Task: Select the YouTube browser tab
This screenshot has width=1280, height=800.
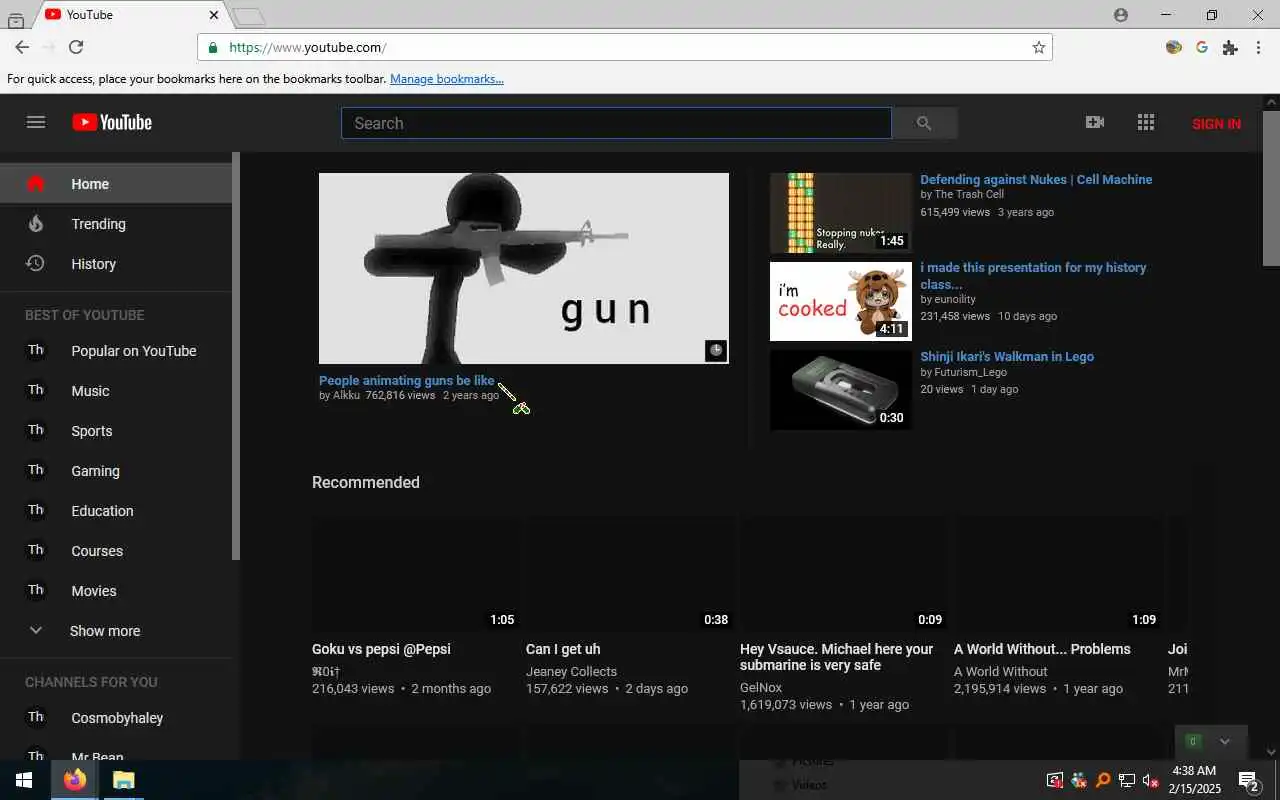Action: click(130, 15)
